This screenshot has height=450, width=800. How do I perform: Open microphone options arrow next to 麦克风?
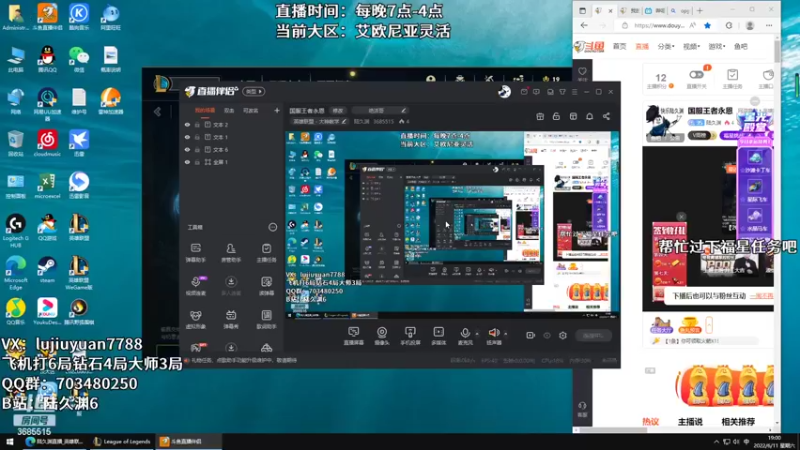(x=477, y=334)
